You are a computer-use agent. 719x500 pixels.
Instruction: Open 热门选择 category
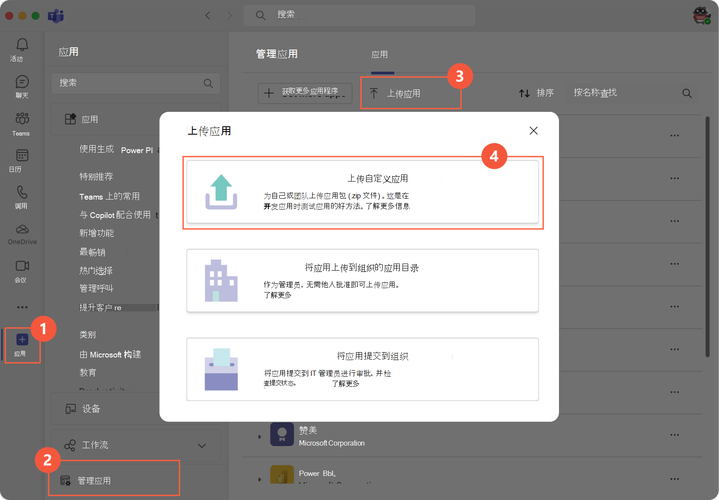pyautogui.click(x=96, y=271)
